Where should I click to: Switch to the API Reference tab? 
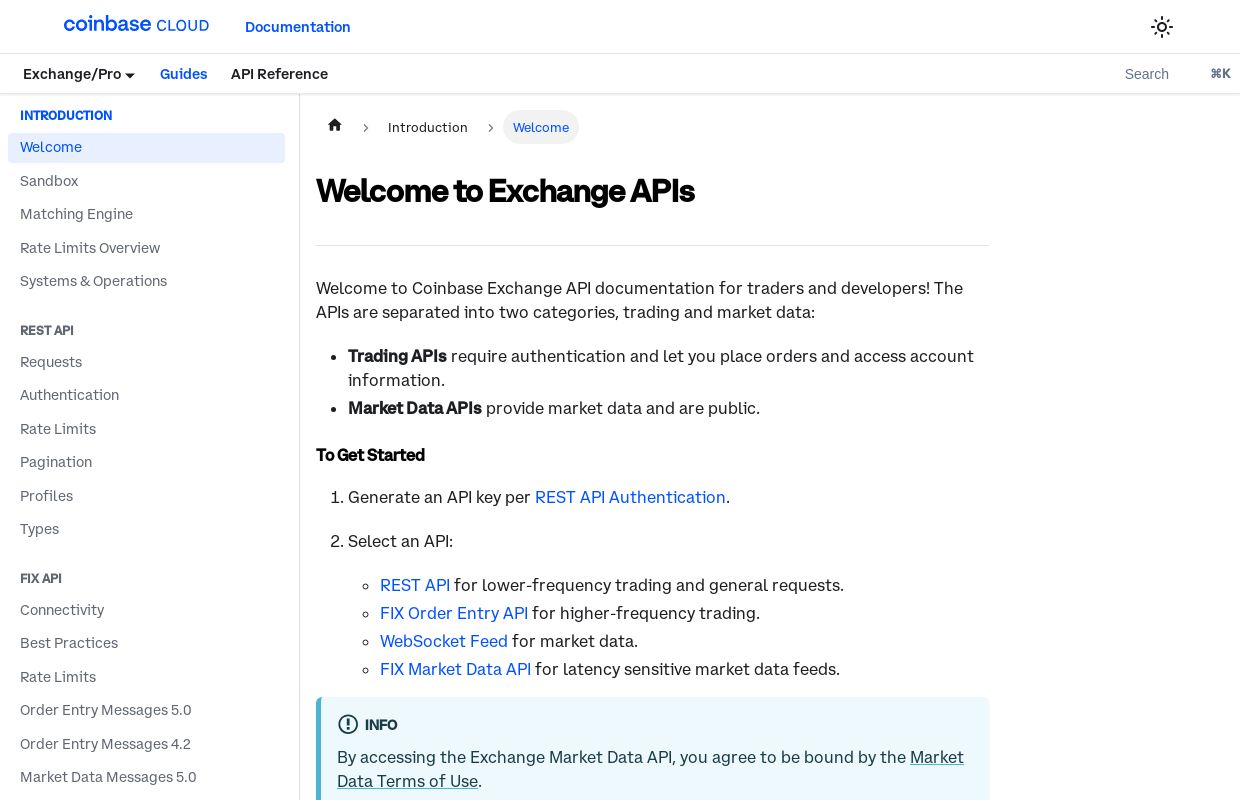[x=279, y=74]
